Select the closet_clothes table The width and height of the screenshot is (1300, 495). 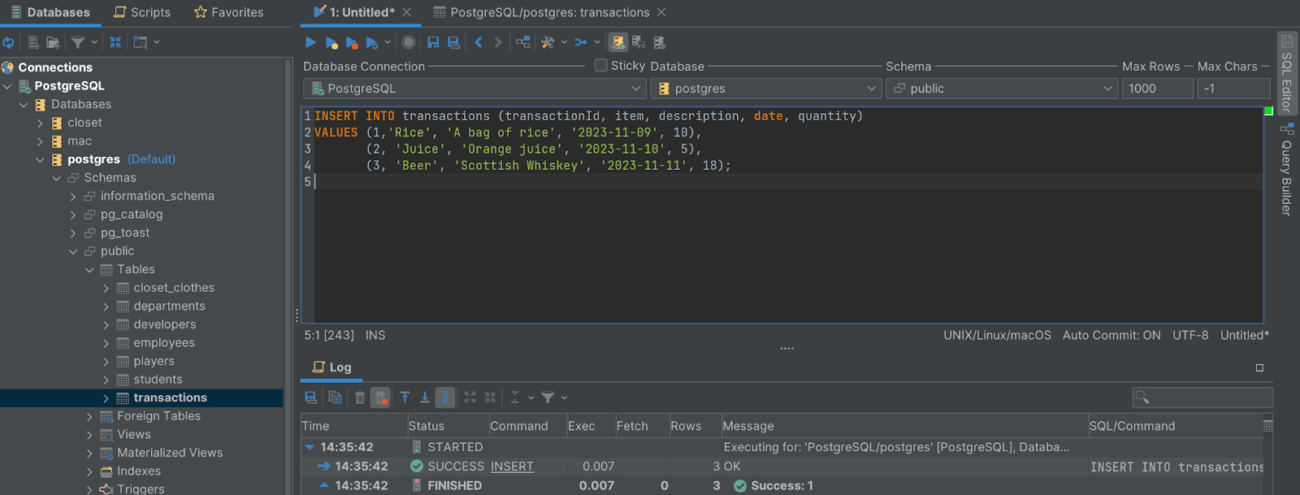pyautogui.click(x=173, y=287)
